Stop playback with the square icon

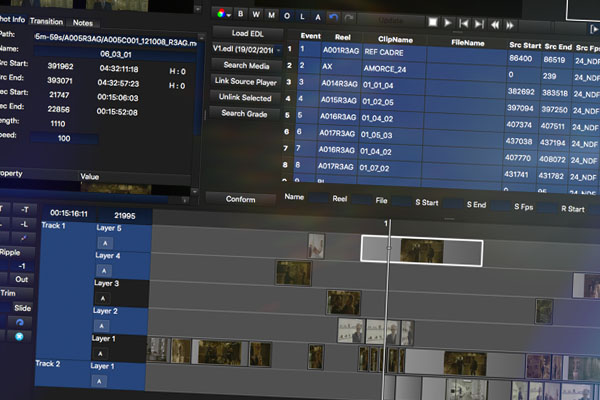coord(433,22)
